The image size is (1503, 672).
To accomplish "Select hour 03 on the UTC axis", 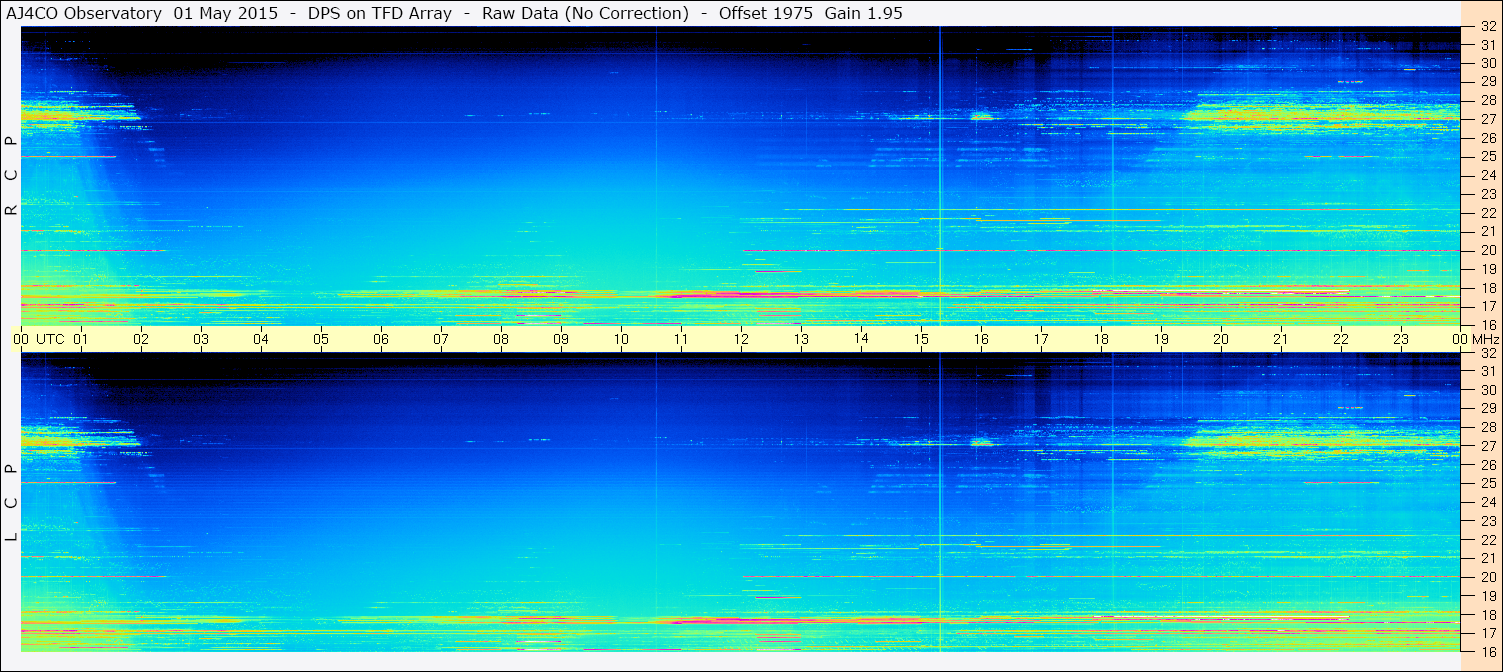I will (201, 339).
